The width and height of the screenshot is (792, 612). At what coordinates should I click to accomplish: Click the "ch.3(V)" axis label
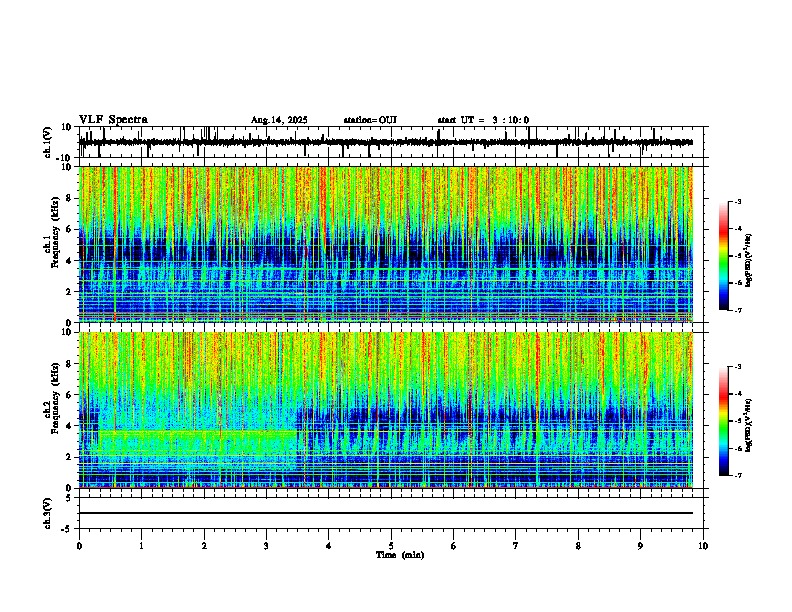tap(48, 513)
